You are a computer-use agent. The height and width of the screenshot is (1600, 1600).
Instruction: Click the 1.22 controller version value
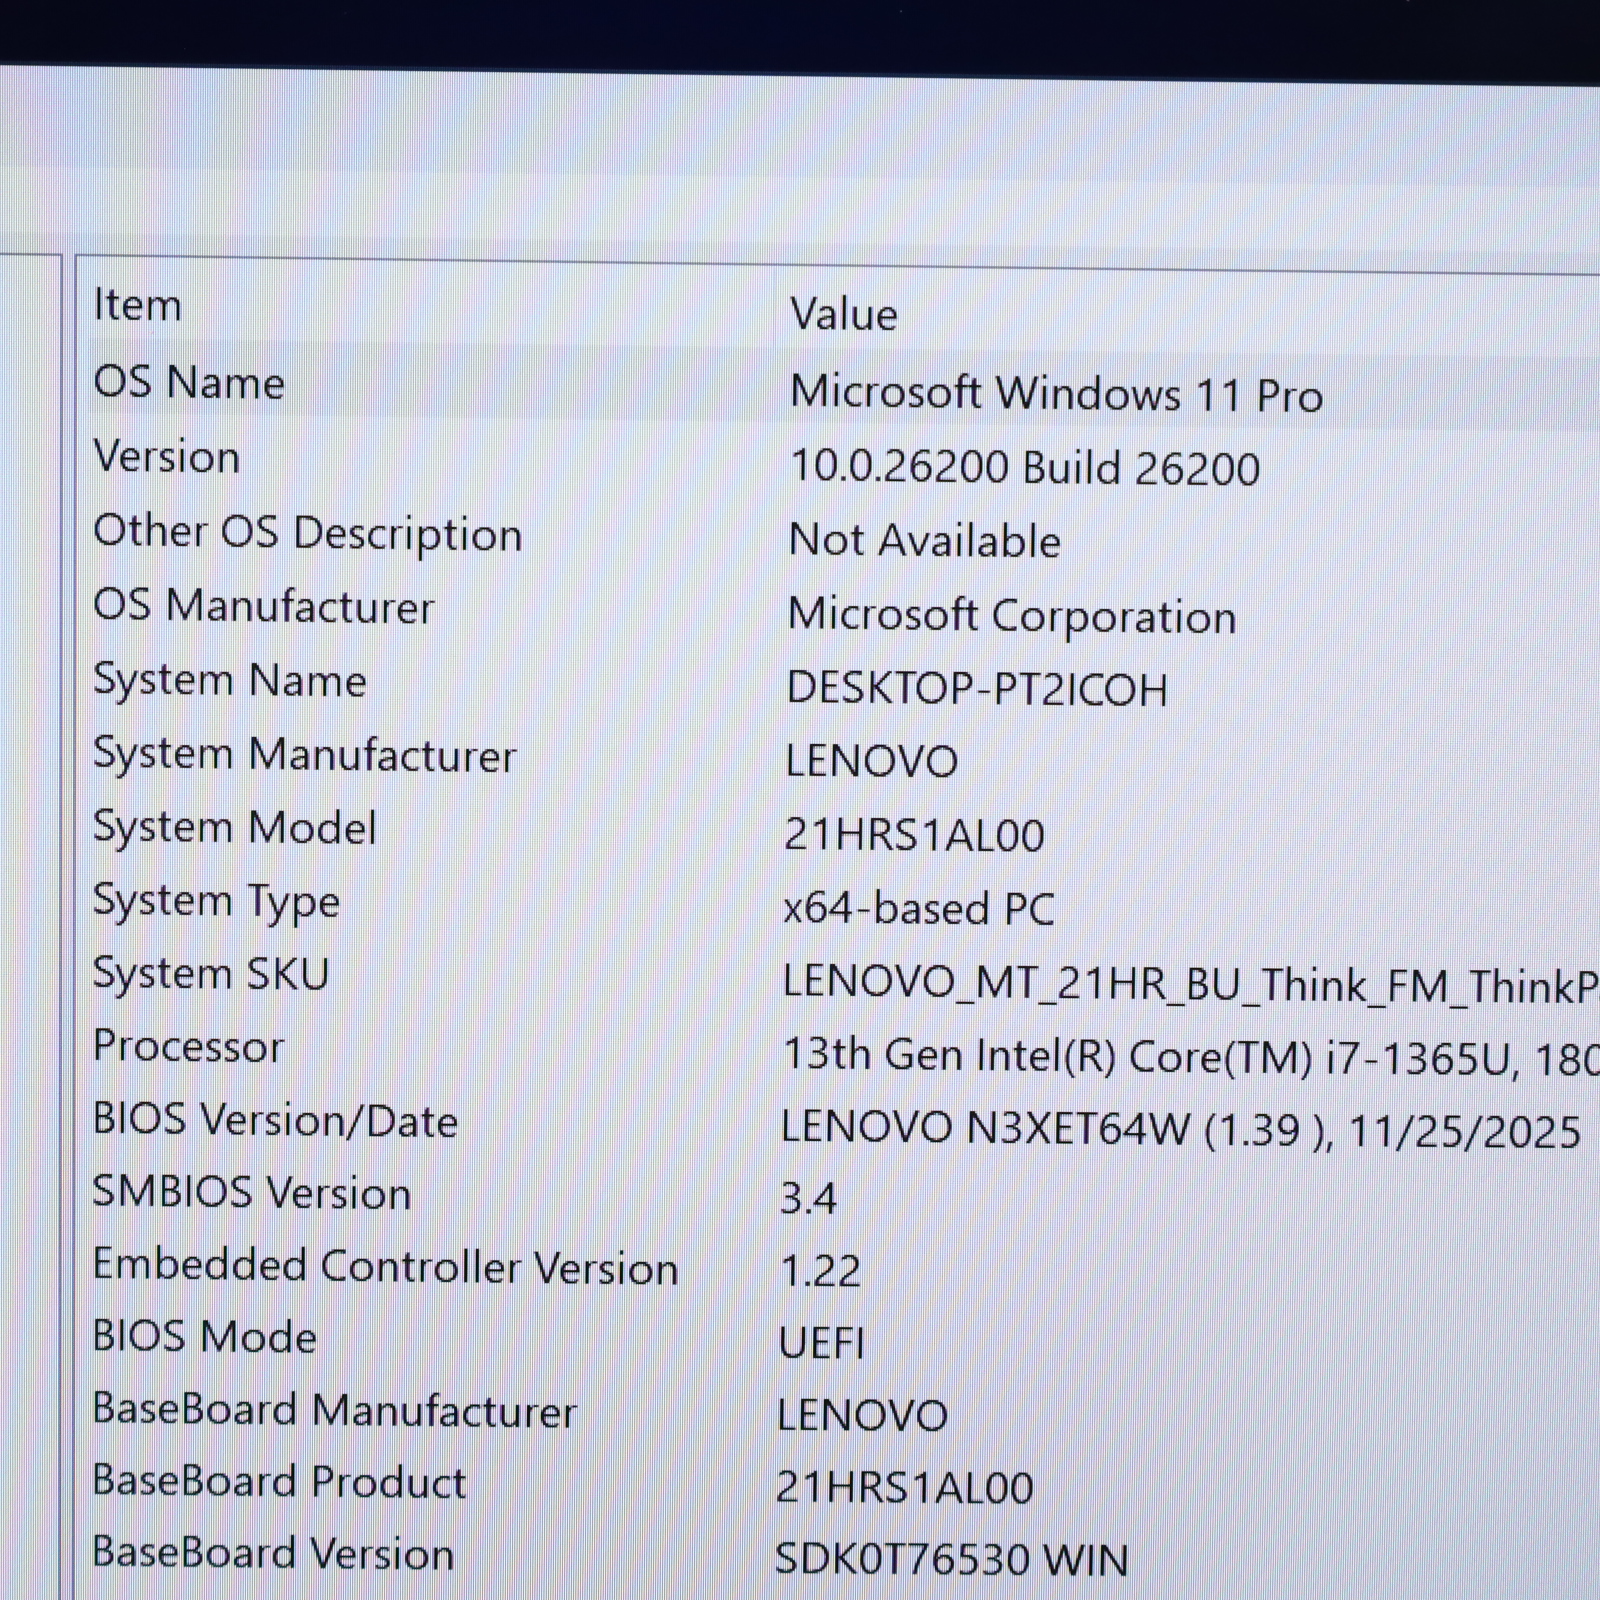820,1271
